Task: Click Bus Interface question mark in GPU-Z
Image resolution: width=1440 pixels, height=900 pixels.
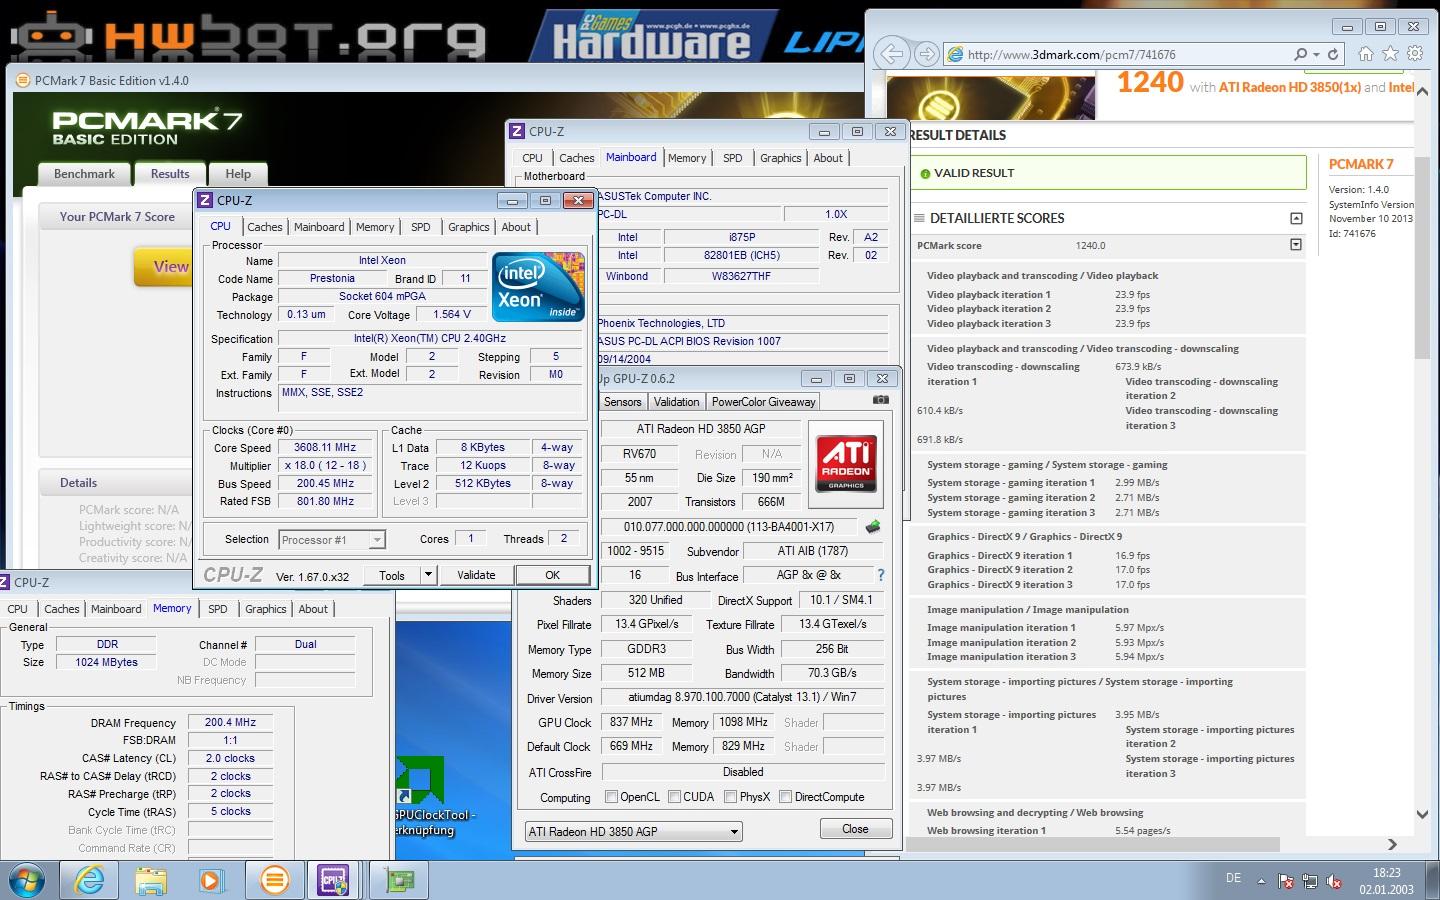Action: pyautogui.click(x=880, y=575)
